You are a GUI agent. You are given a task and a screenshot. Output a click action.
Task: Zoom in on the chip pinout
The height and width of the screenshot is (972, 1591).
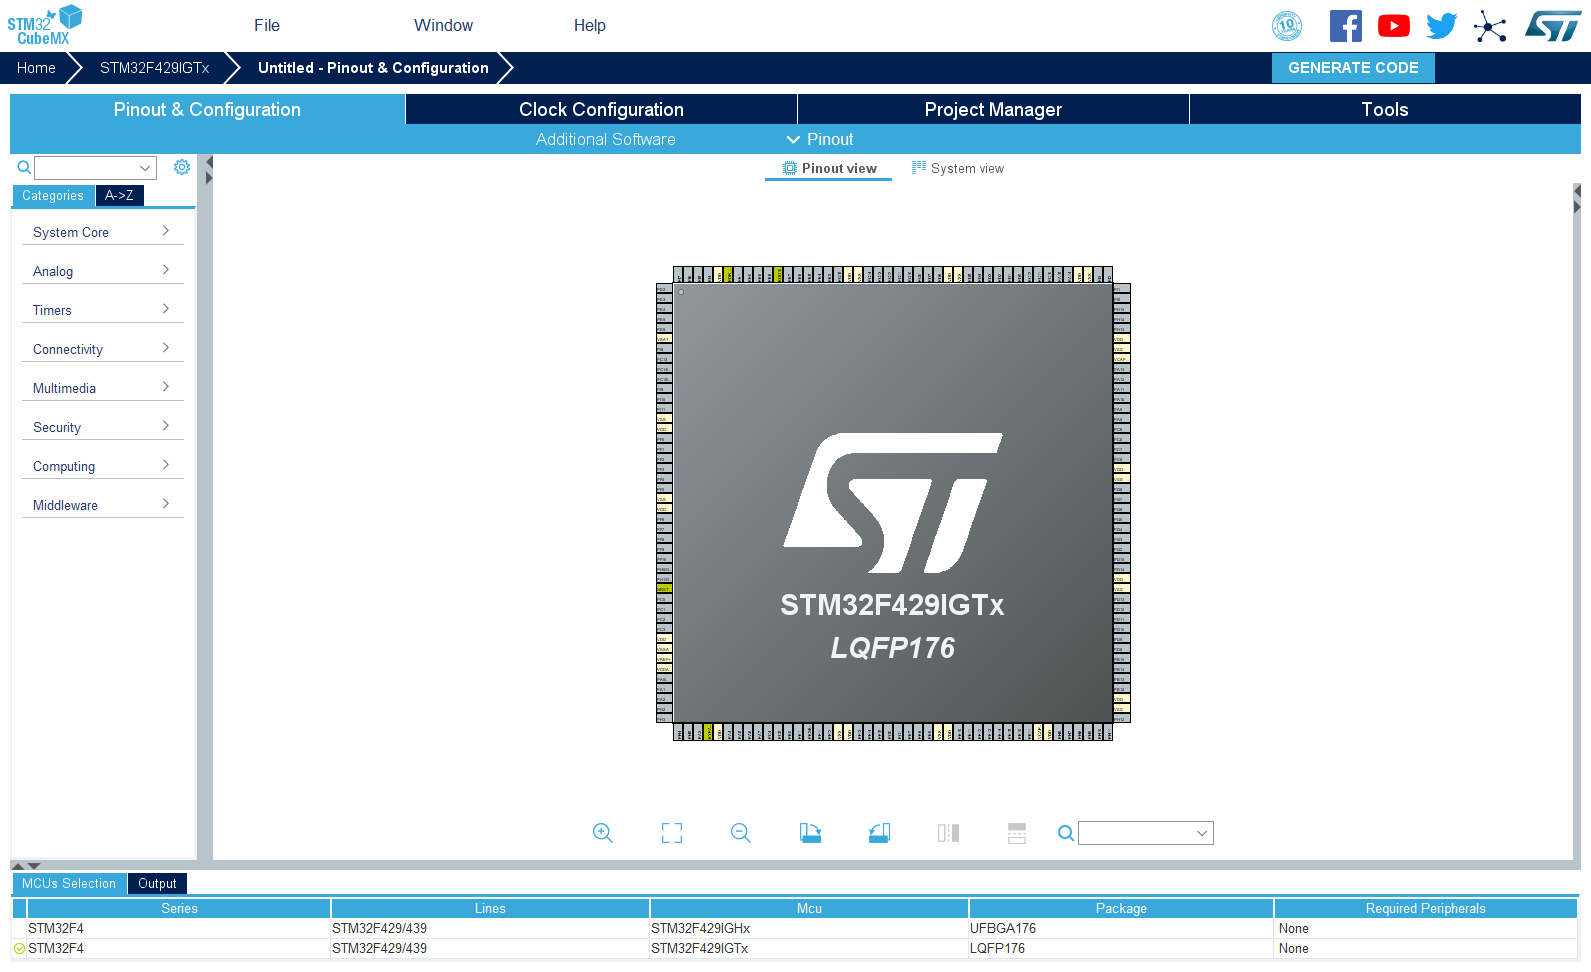point(603,833)
